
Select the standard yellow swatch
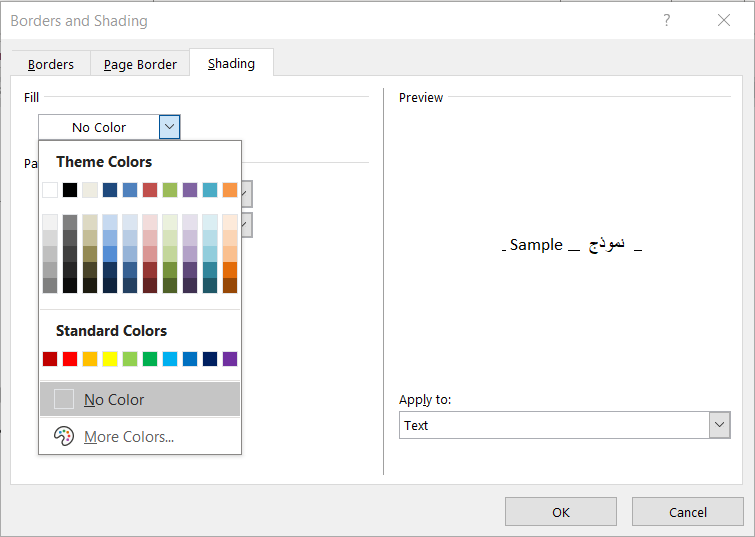tap(110, 359)
